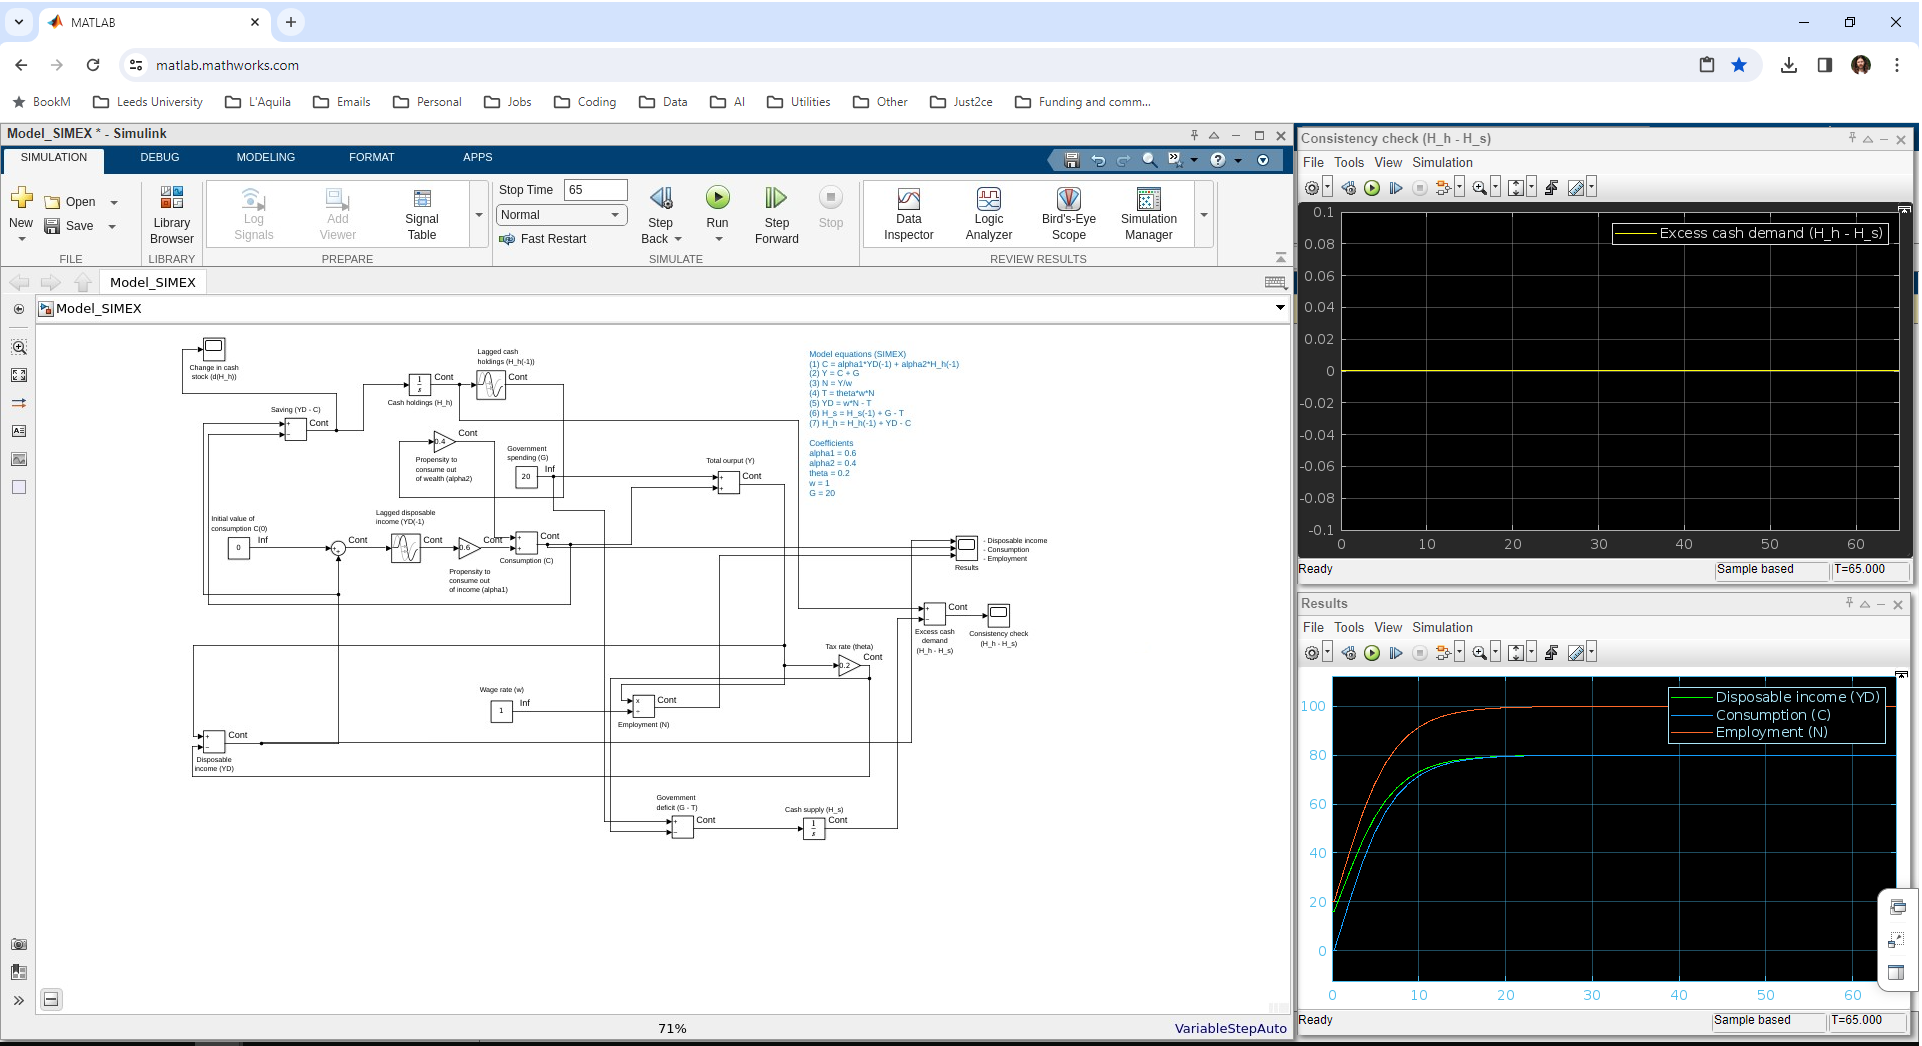The image size is (1922, 1046).
Task: Click the Stop Time input field
Action: tap(595, 190)
